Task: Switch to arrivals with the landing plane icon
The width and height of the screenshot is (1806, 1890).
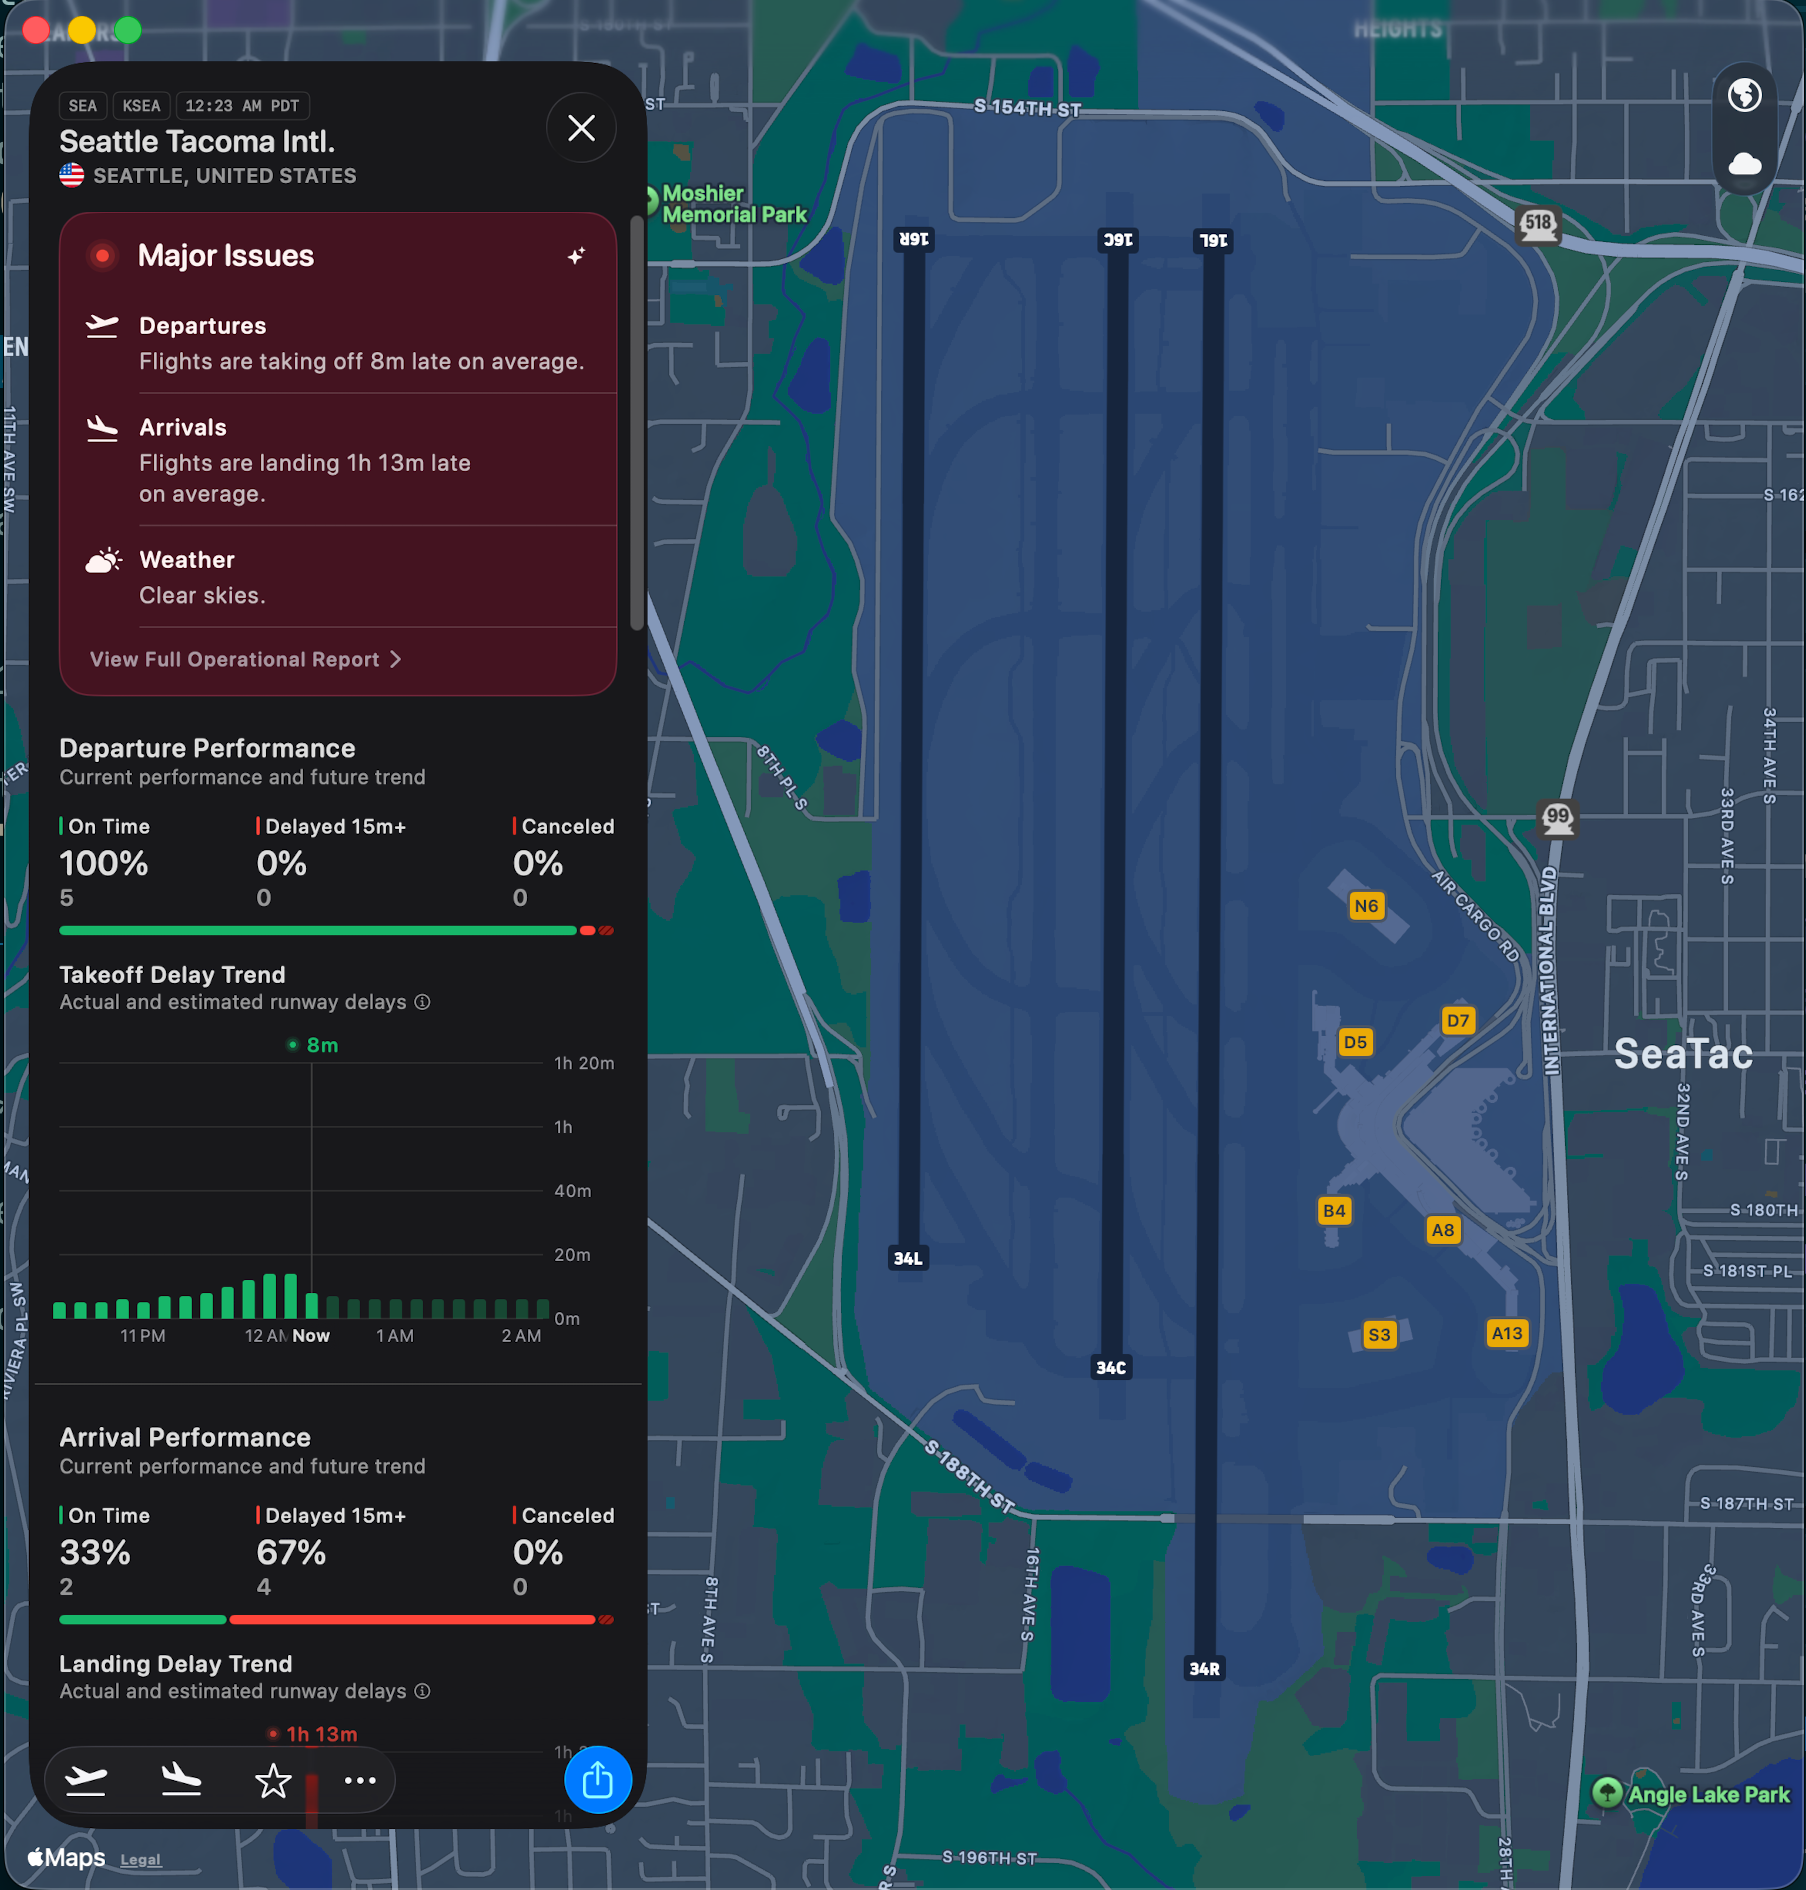Action: tap(180, 1780)
